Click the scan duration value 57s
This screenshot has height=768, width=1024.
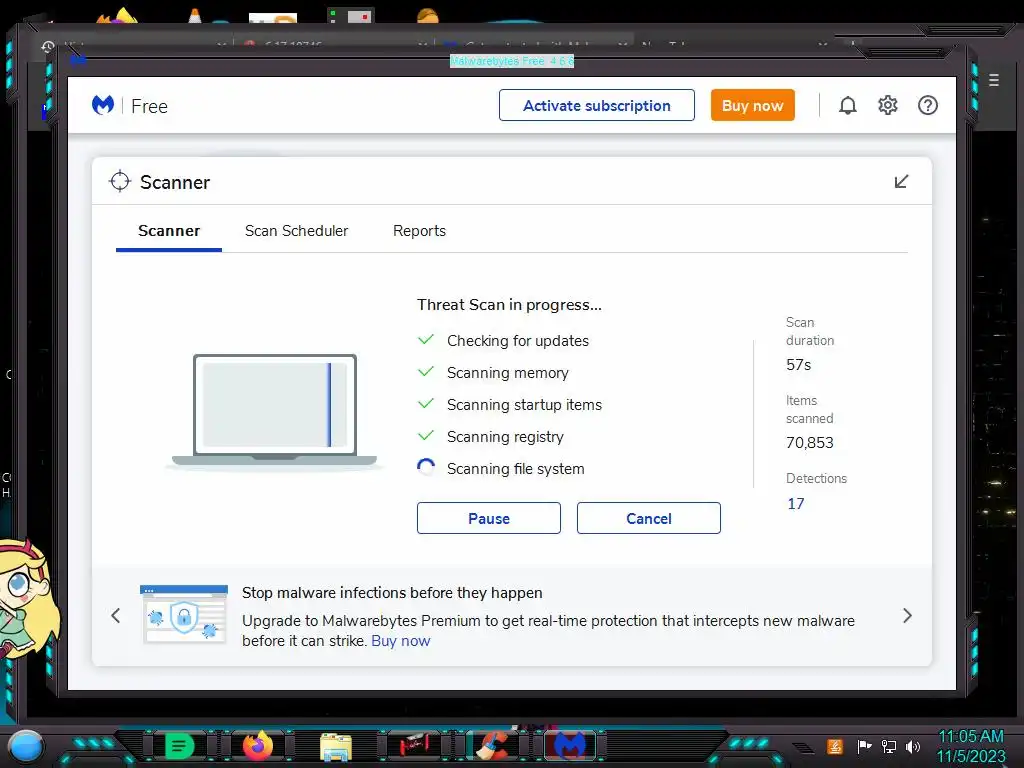pyautogui.click(x=798, y=365)
